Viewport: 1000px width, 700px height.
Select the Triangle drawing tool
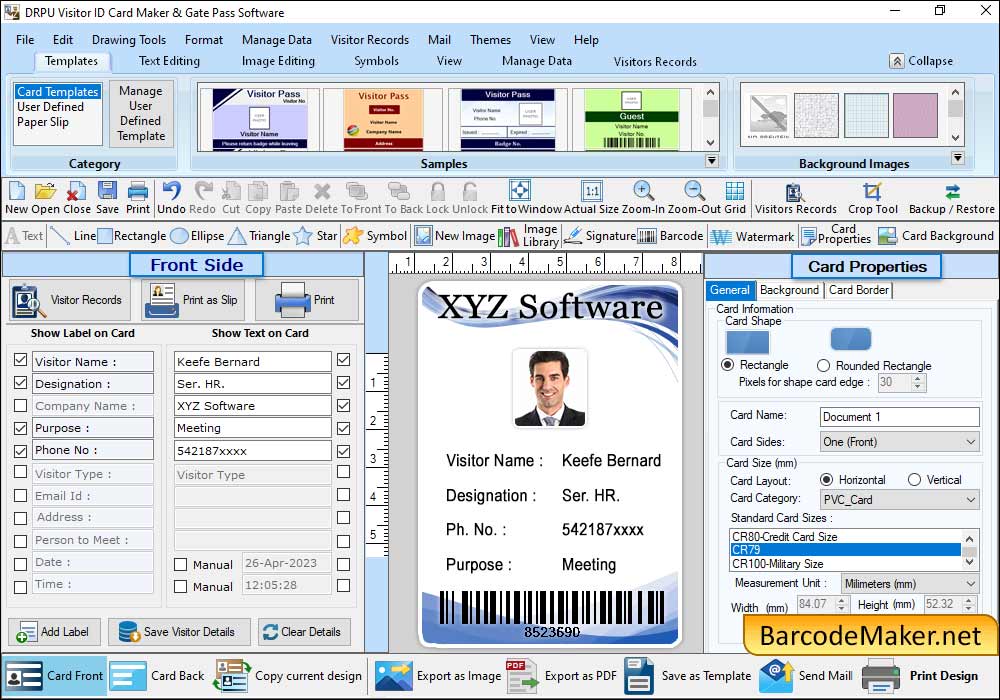(x=260, y=236)
